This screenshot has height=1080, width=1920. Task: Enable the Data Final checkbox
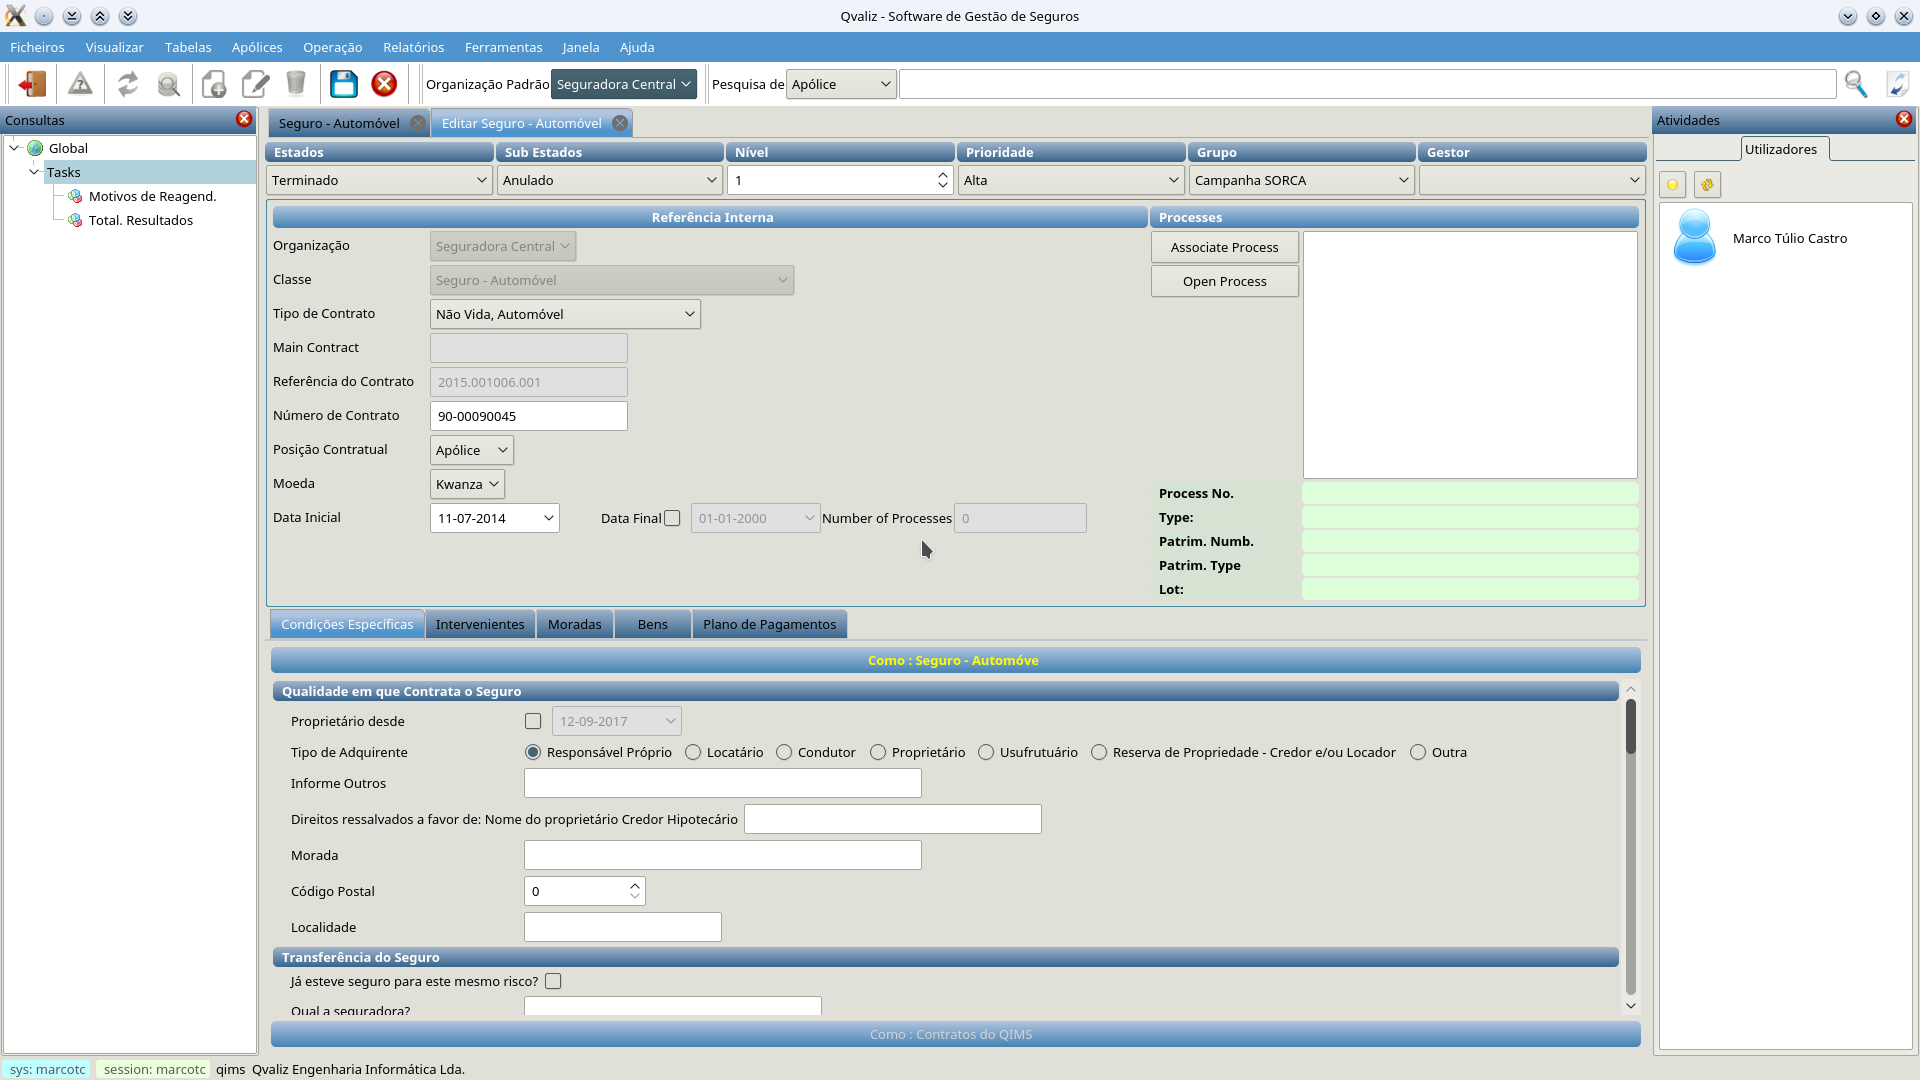[x=672, y=518]
